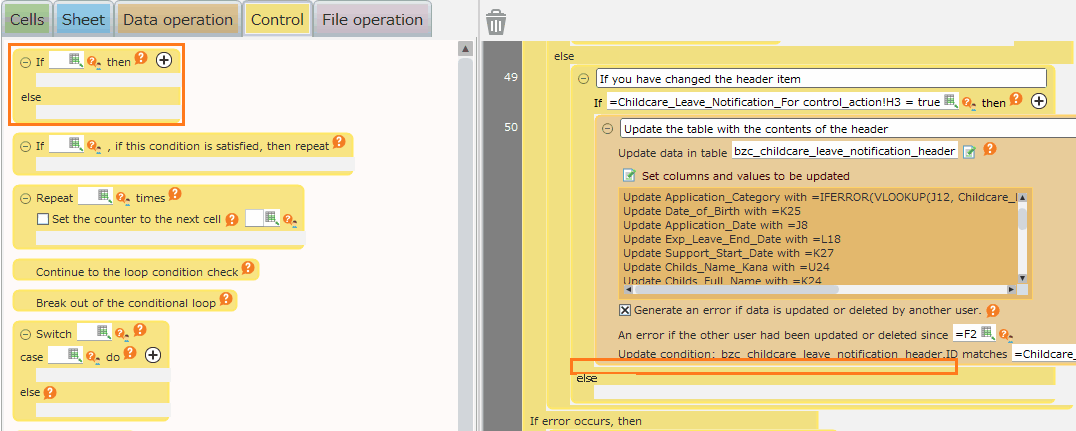Click the cell picker icon in Repeat times field
Viewport: 1076px width, 431px height.
coord(103,196)
